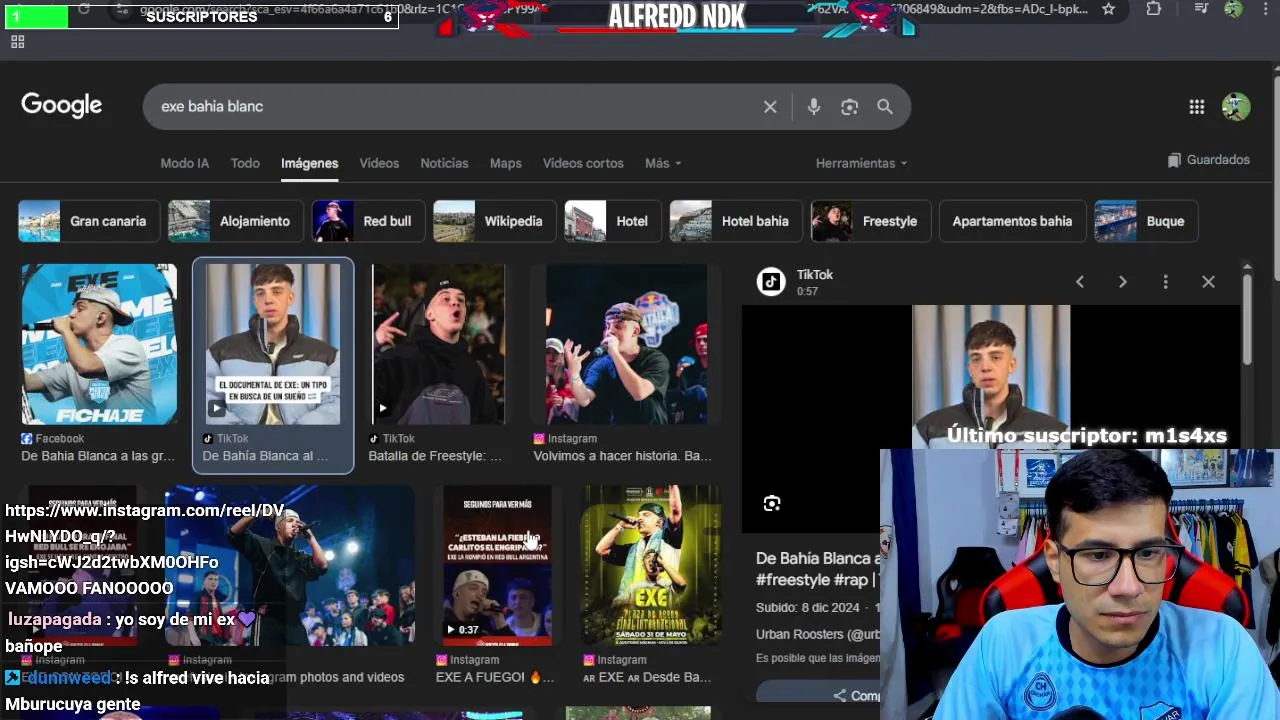Open the Facebook FICHAJE image result
Image resolution: width=1280 pixels, height=720 pixels.
[99, 344]
